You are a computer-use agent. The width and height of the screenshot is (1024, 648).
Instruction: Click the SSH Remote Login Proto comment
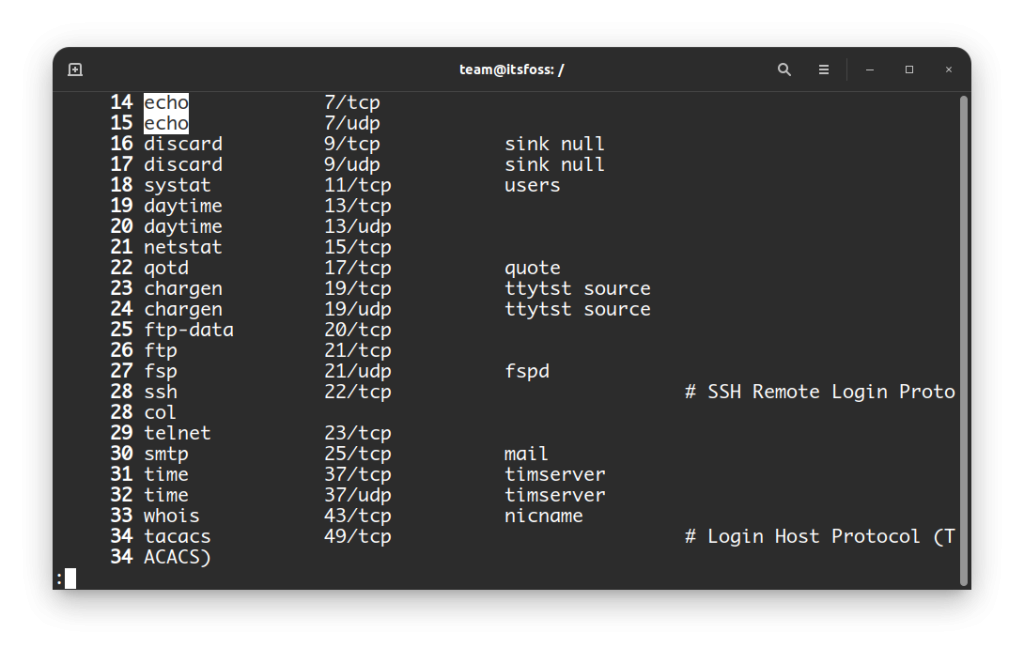point(820,392)
